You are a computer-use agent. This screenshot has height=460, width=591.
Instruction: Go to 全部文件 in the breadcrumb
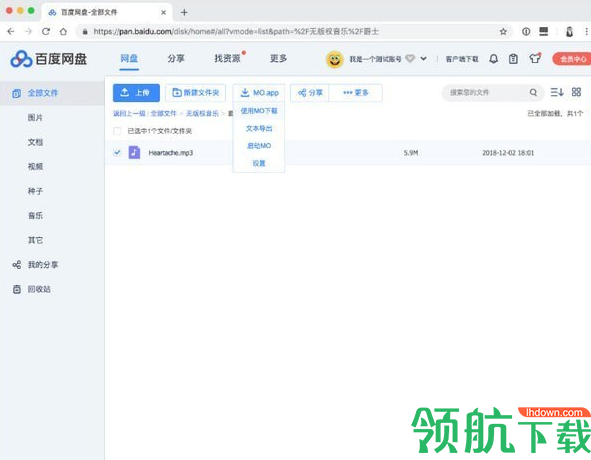[x=164, y=113]
